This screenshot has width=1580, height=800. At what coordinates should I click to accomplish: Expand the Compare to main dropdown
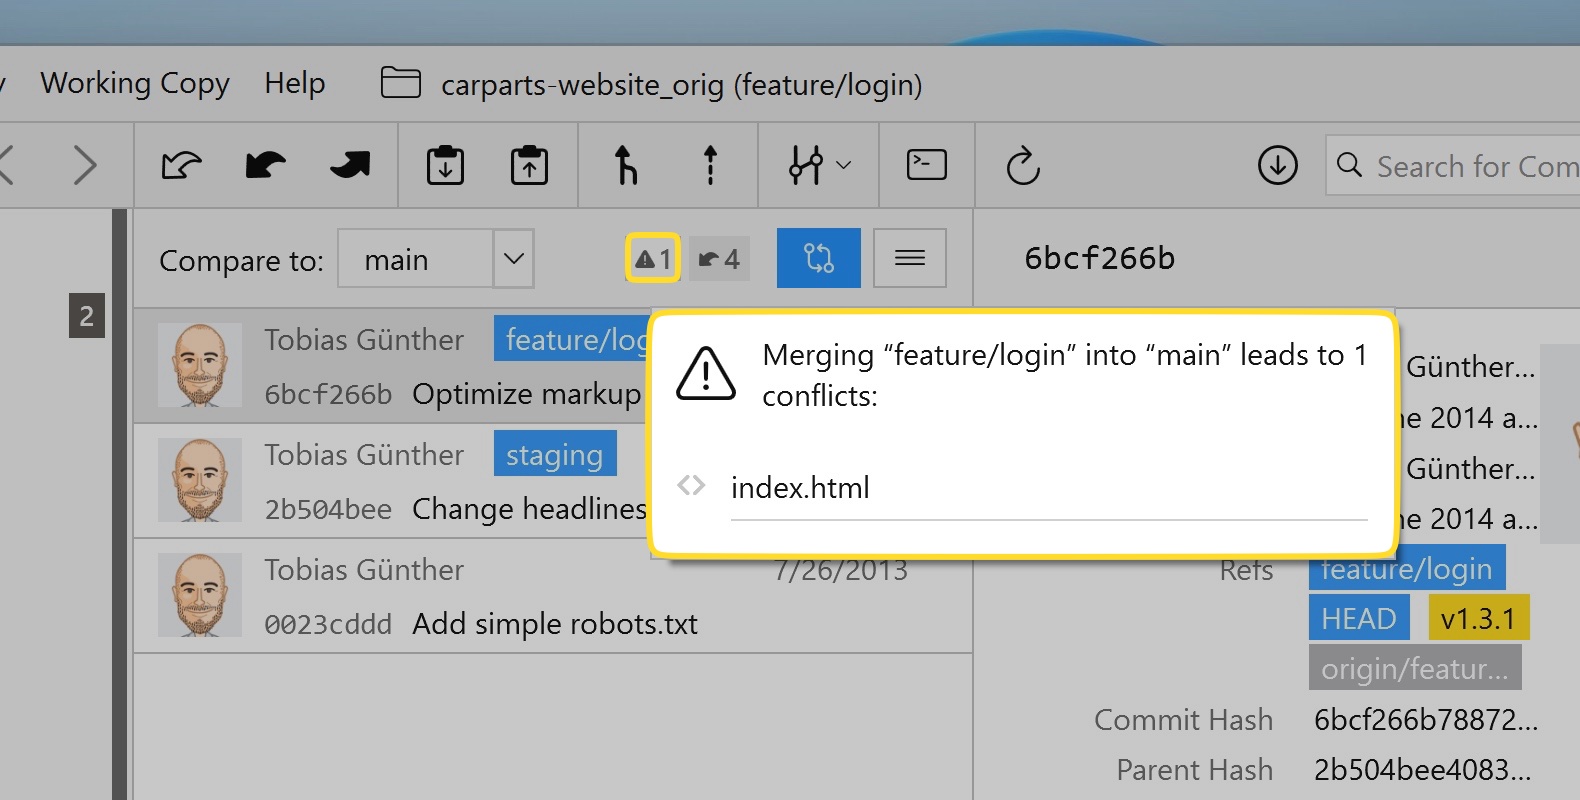click(514, 259)
